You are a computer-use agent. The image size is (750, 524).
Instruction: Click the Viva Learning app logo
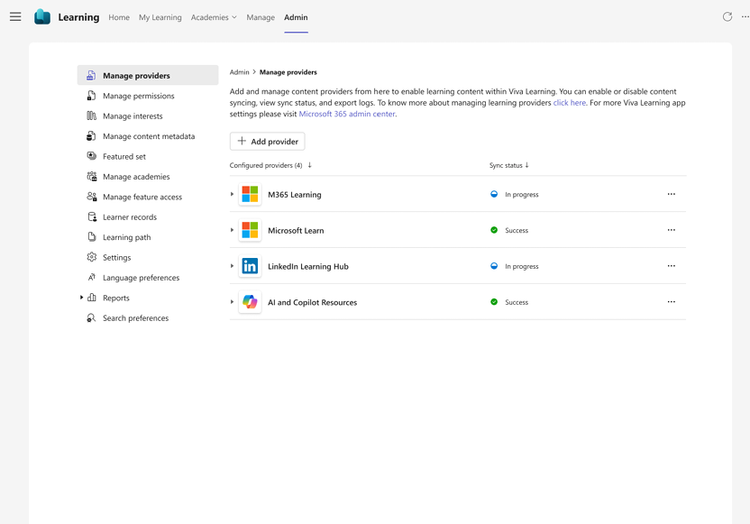point(42,17)
